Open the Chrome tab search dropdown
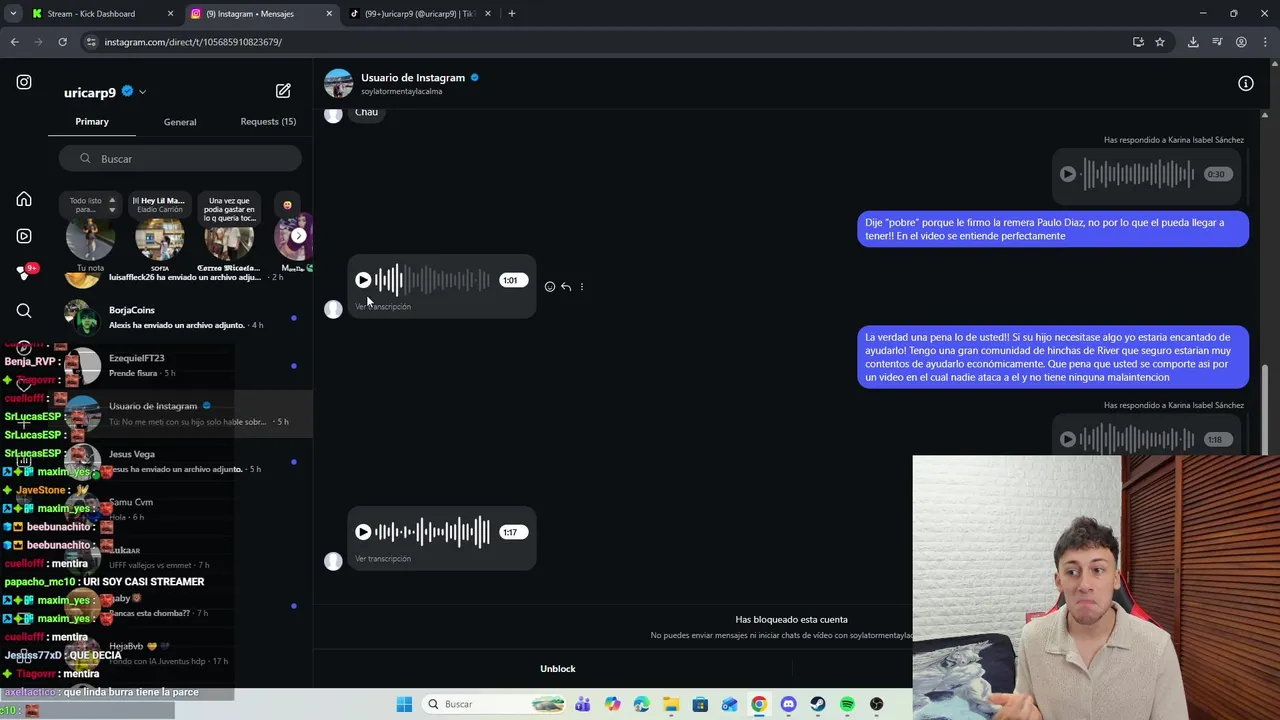Viewport: 1280px width, 720px height. pos(13,14)
